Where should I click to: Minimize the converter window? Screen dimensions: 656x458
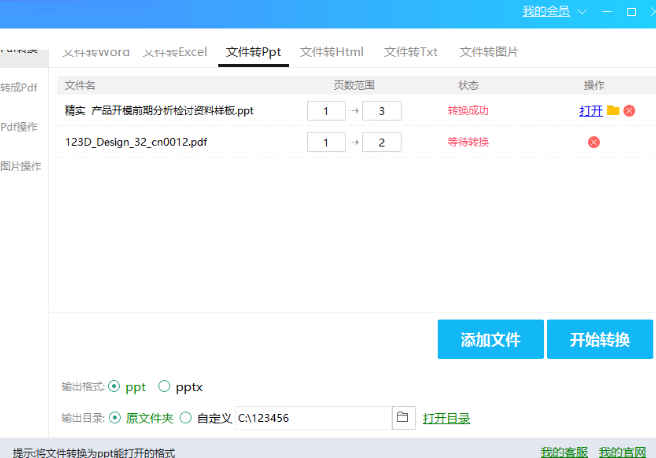(607, 12)
